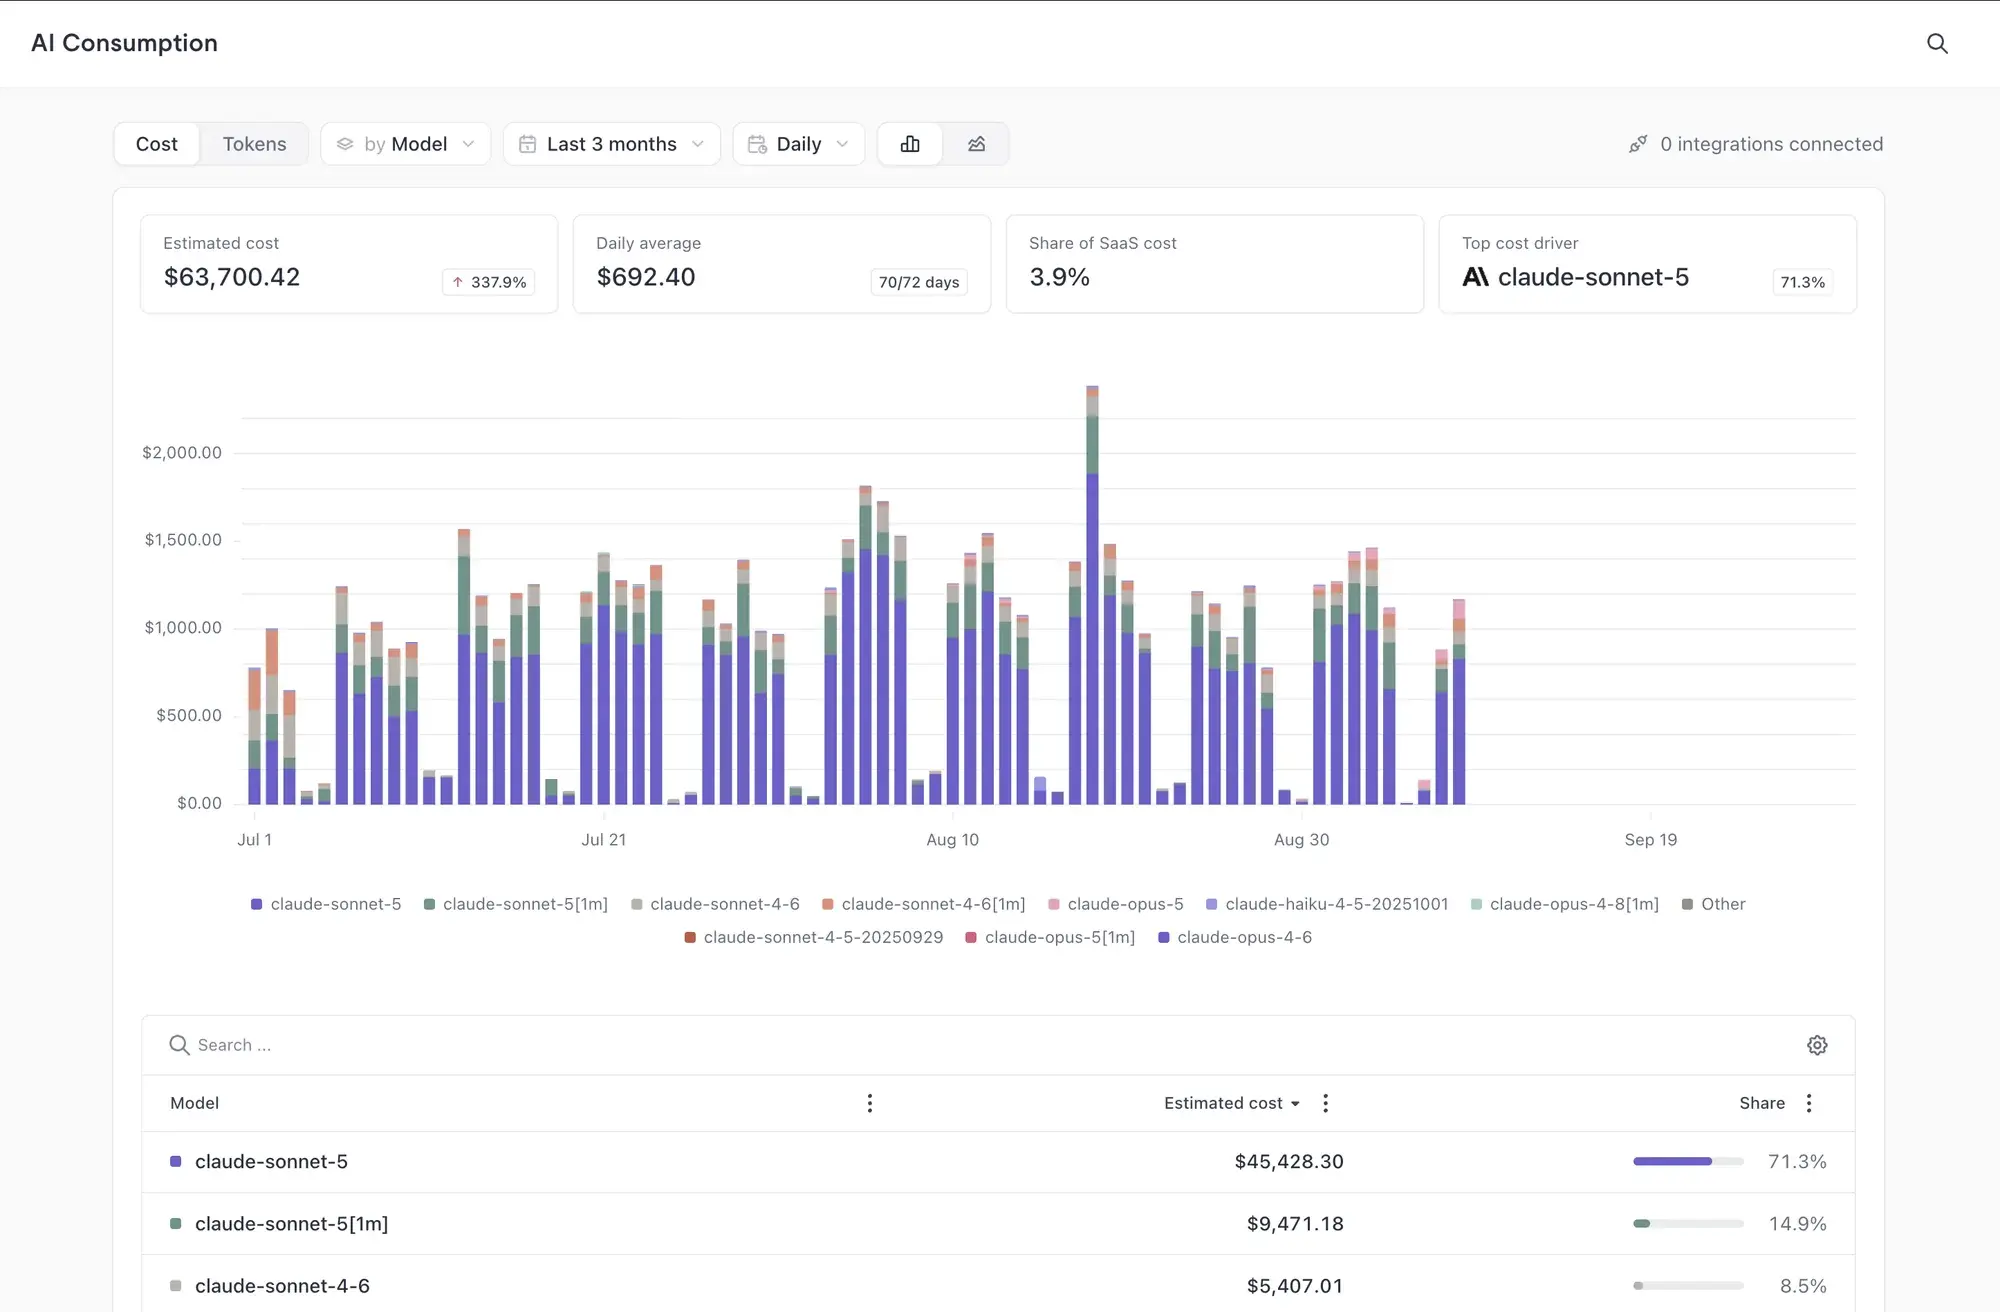Click the calendar icon in date range

point(528,144)
